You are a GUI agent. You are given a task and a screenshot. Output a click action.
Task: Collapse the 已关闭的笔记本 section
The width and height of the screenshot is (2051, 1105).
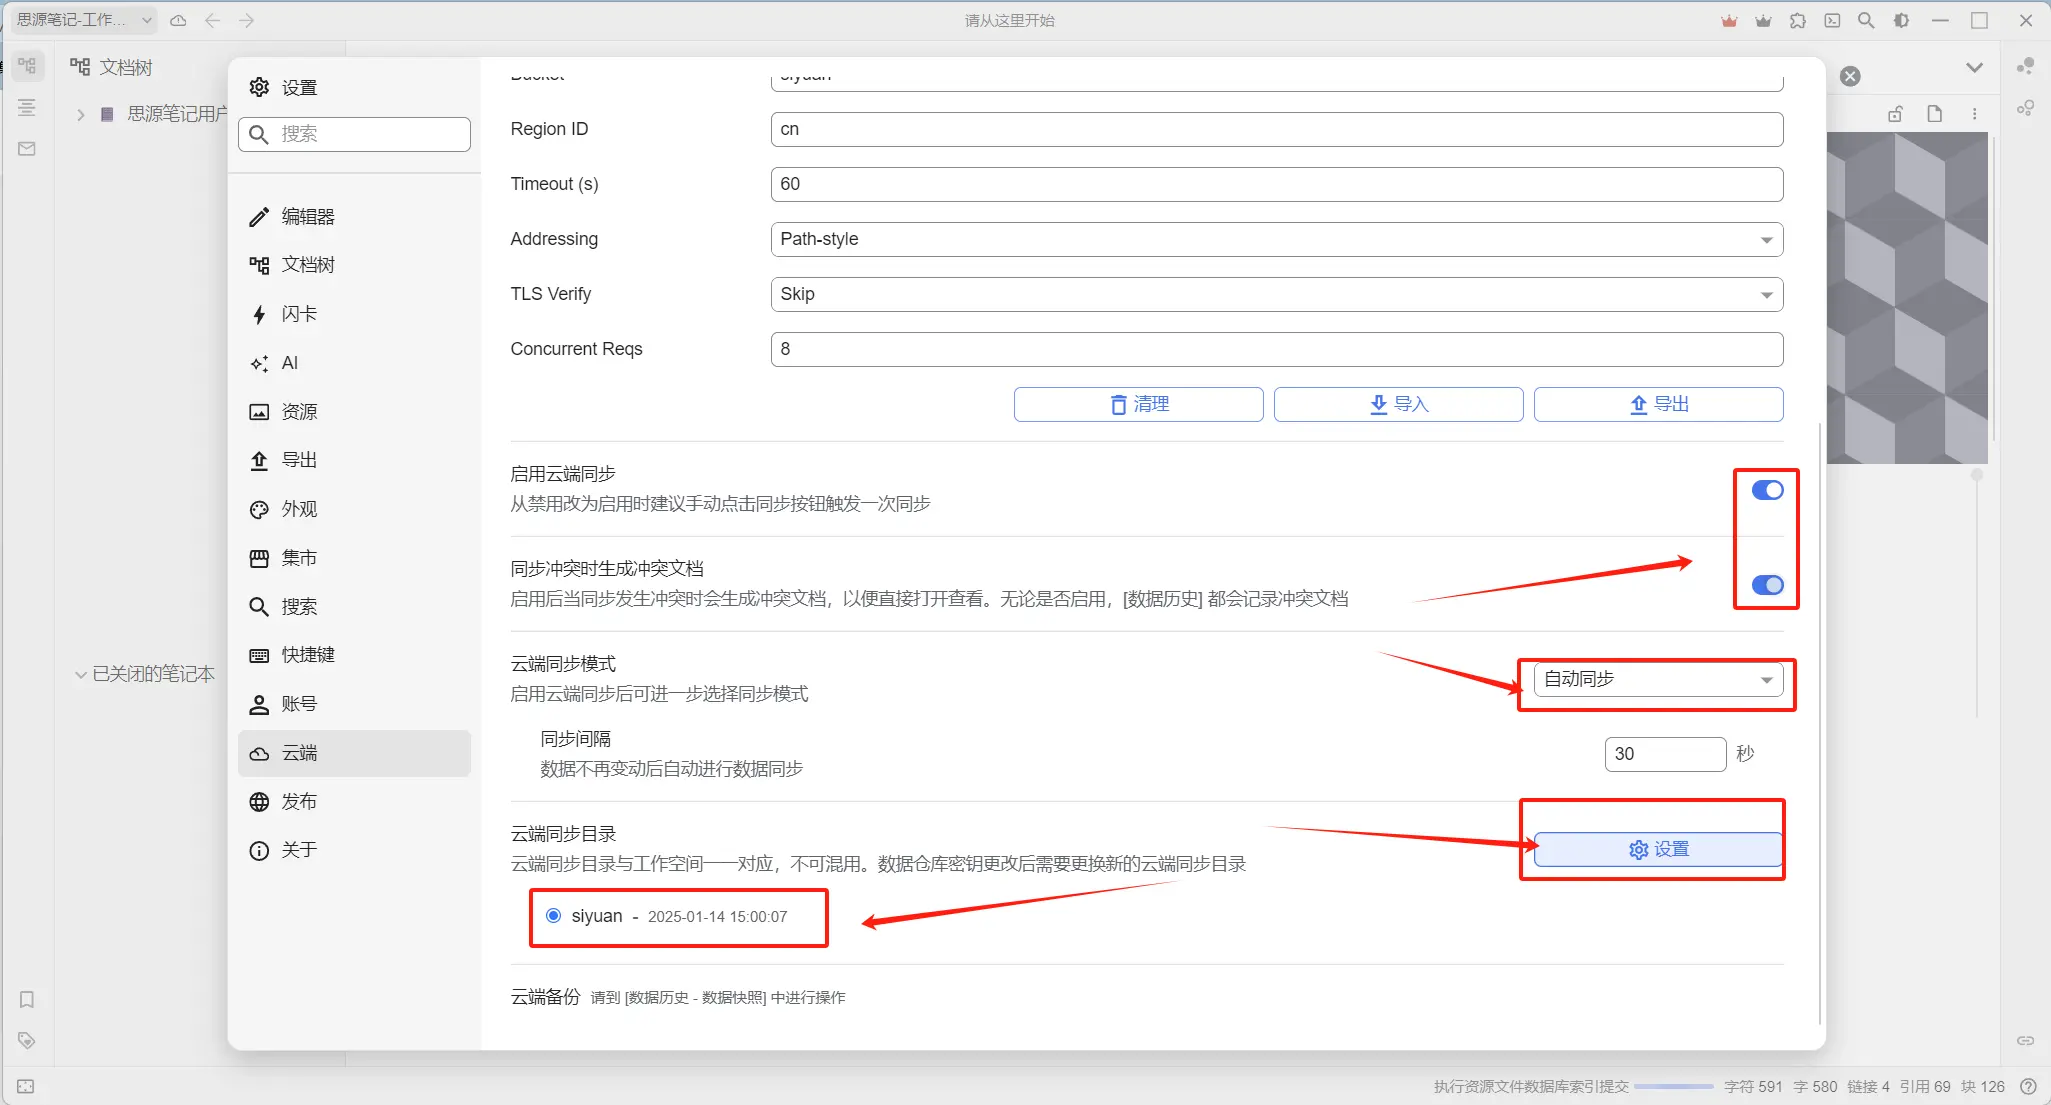point(81,675)
